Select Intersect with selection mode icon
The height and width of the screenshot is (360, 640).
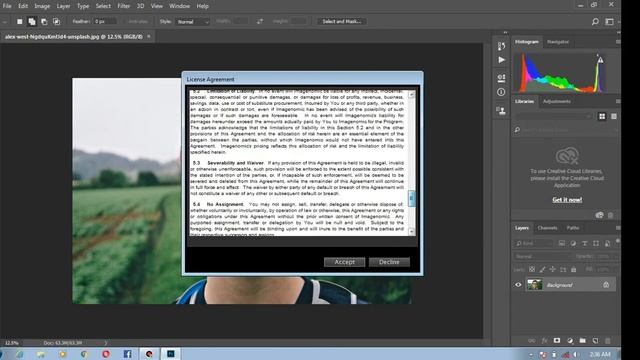pos(56,22)
